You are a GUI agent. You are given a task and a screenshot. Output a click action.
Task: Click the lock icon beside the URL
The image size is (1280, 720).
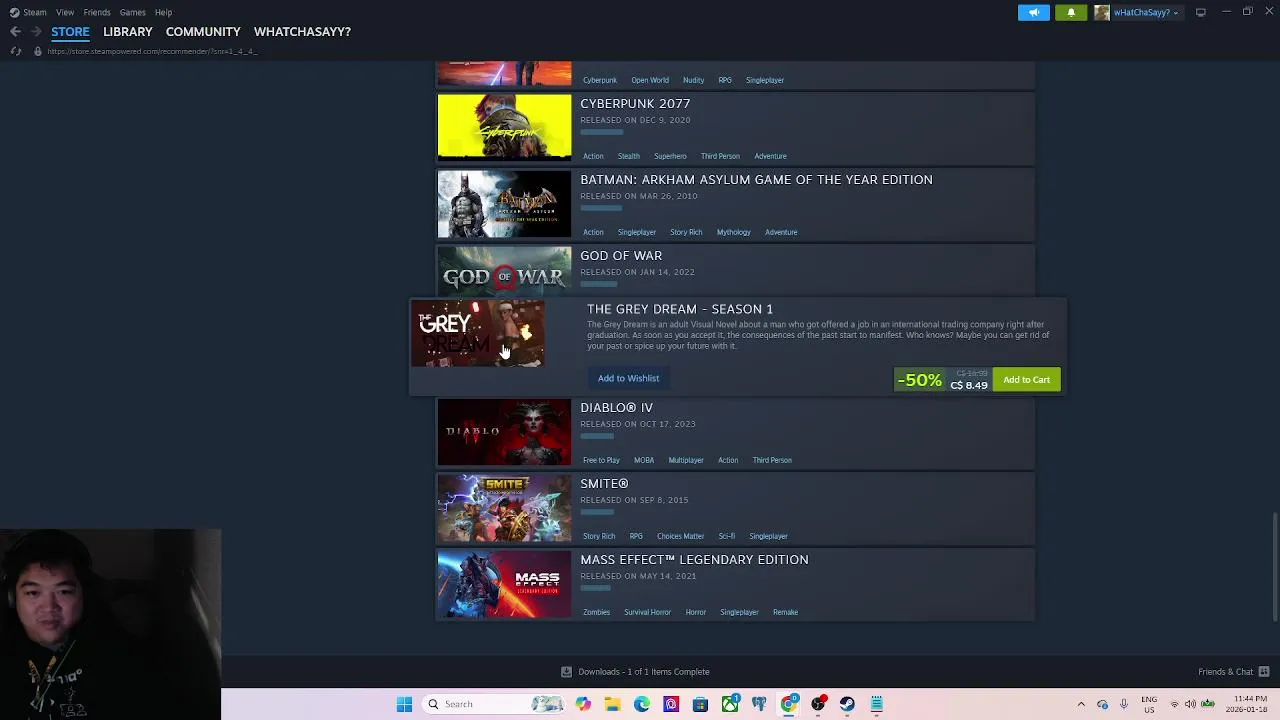(38, 51)
